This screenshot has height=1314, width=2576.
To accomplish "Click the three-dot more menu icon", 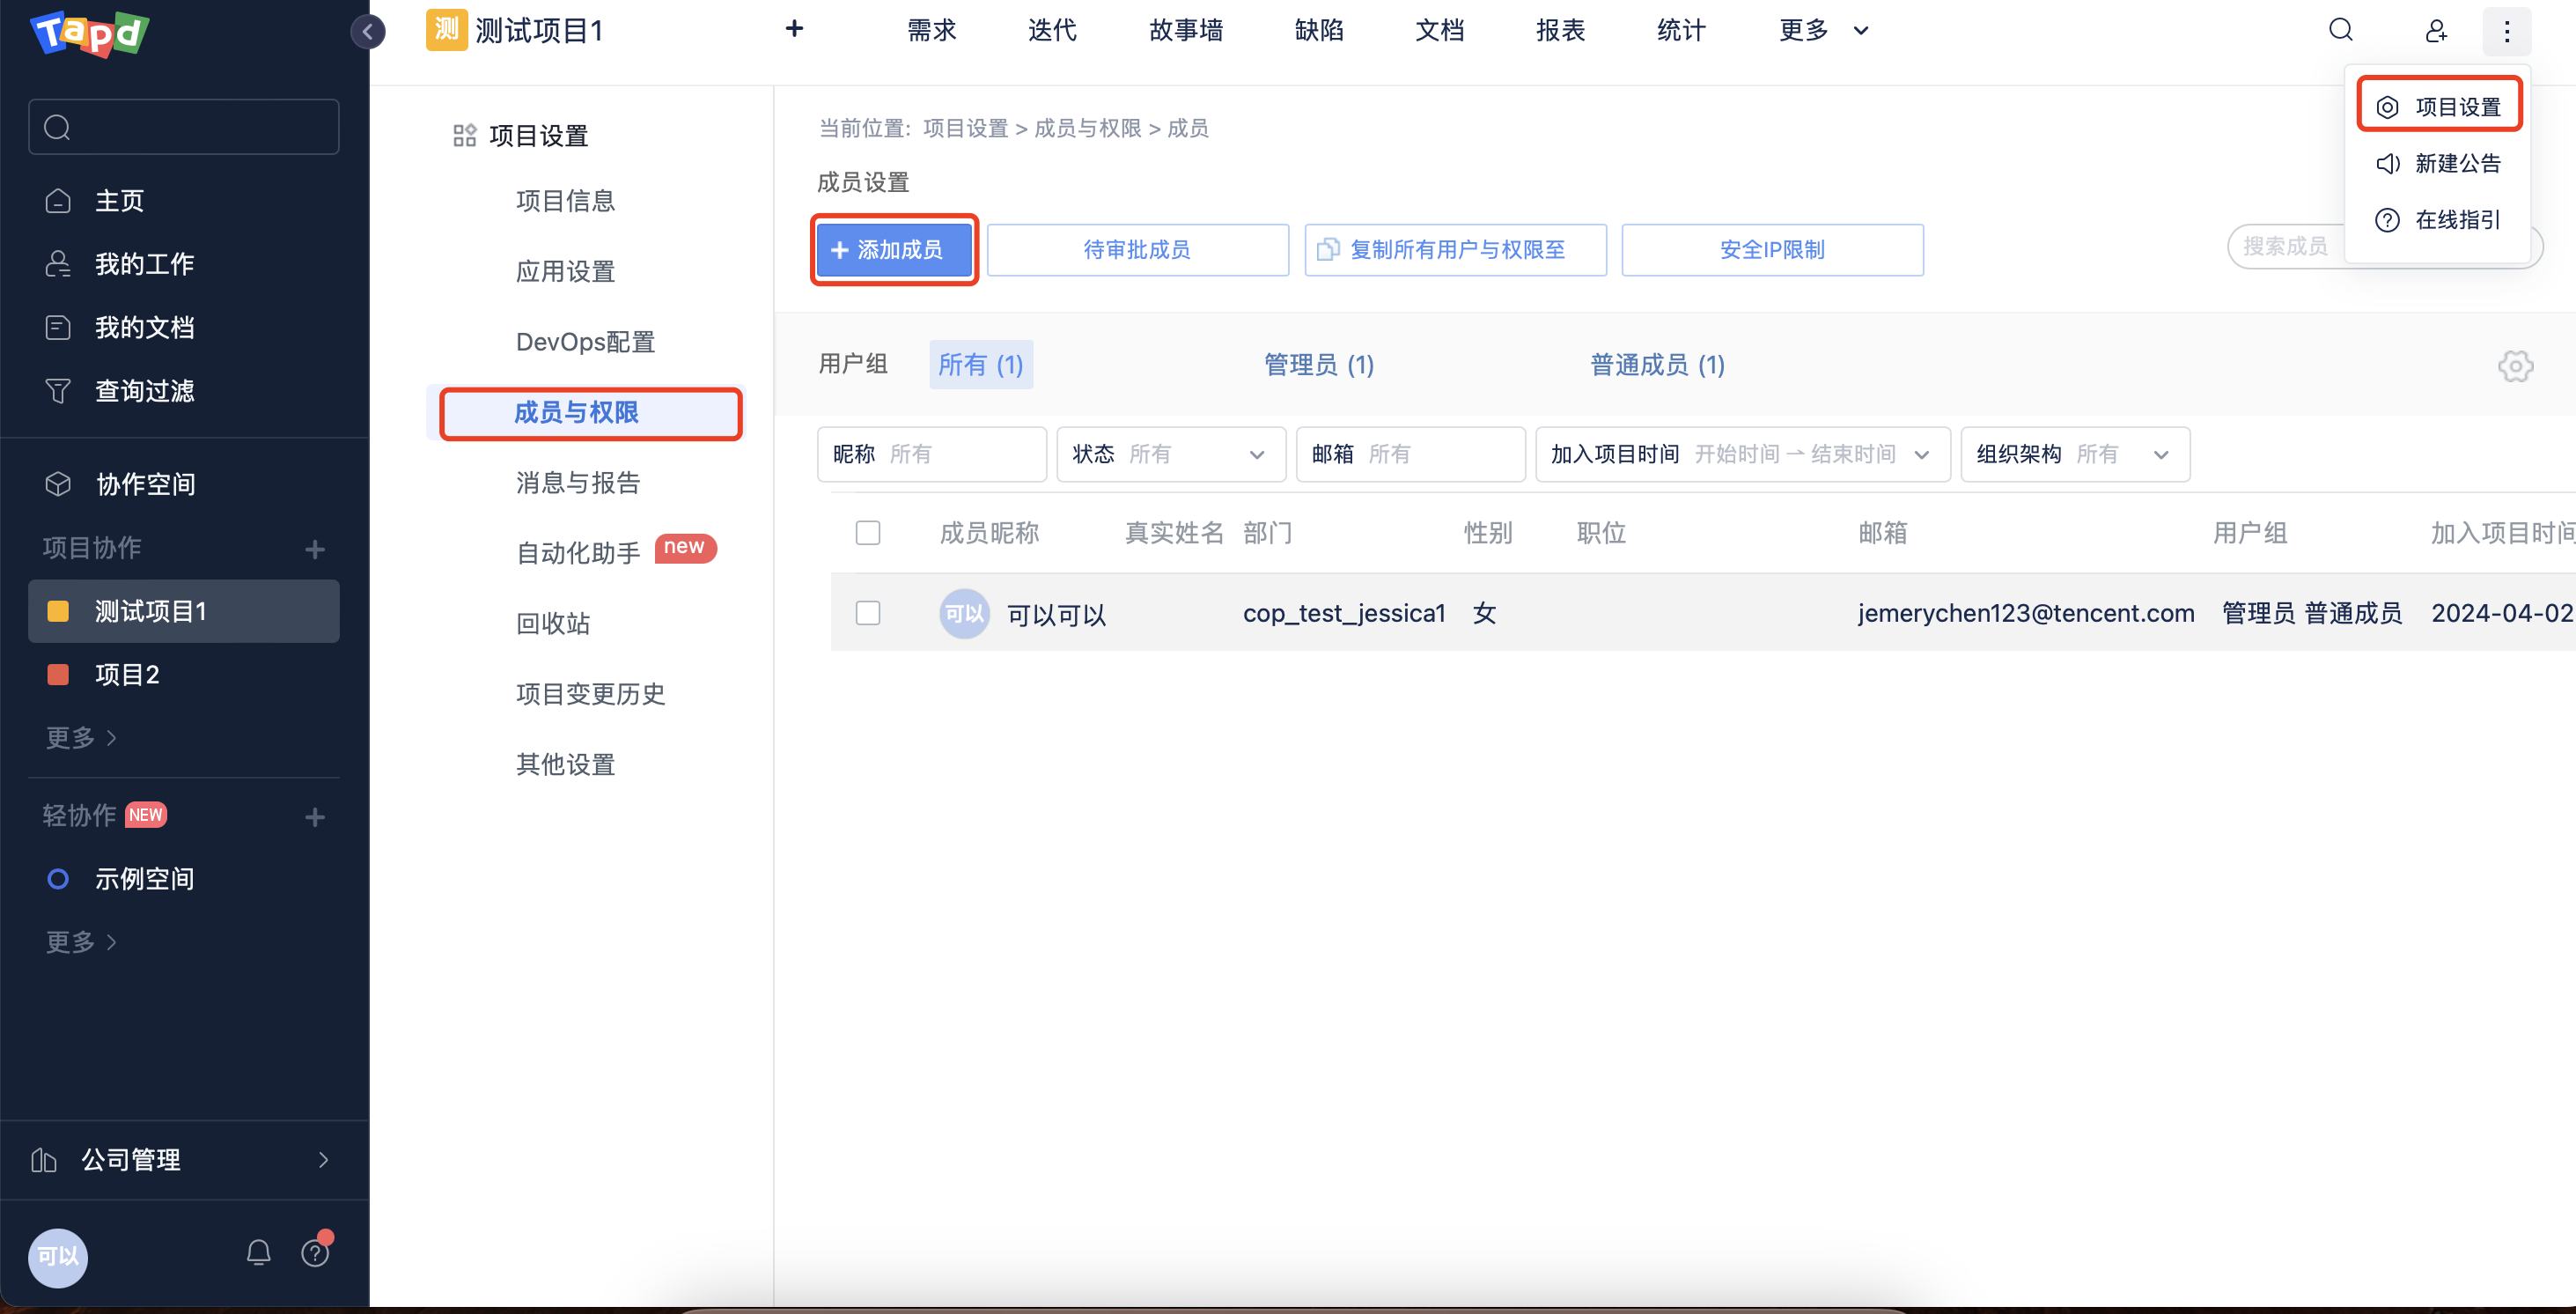I will tap(2507, 31).
